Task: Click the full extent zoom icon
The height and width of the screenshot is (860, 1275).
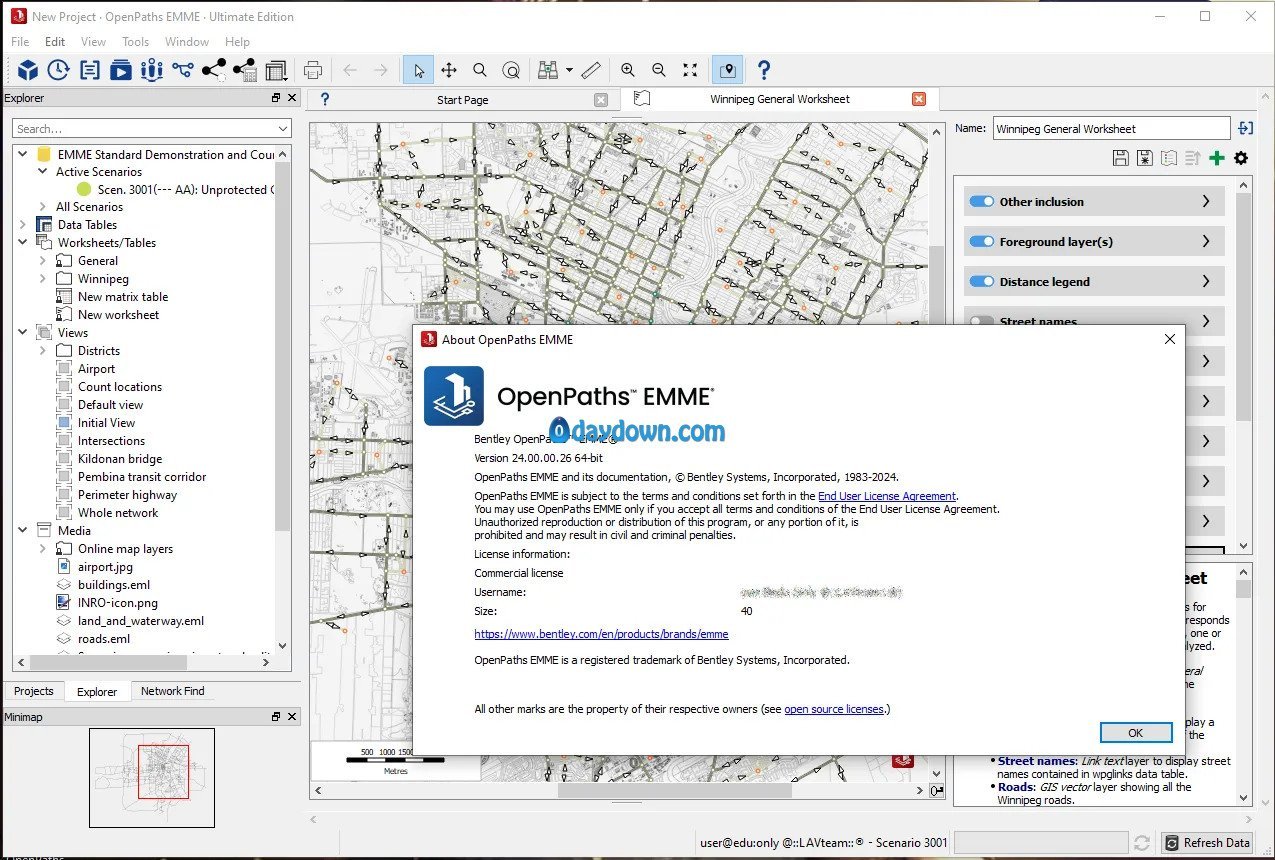Action: coord(690,70)
